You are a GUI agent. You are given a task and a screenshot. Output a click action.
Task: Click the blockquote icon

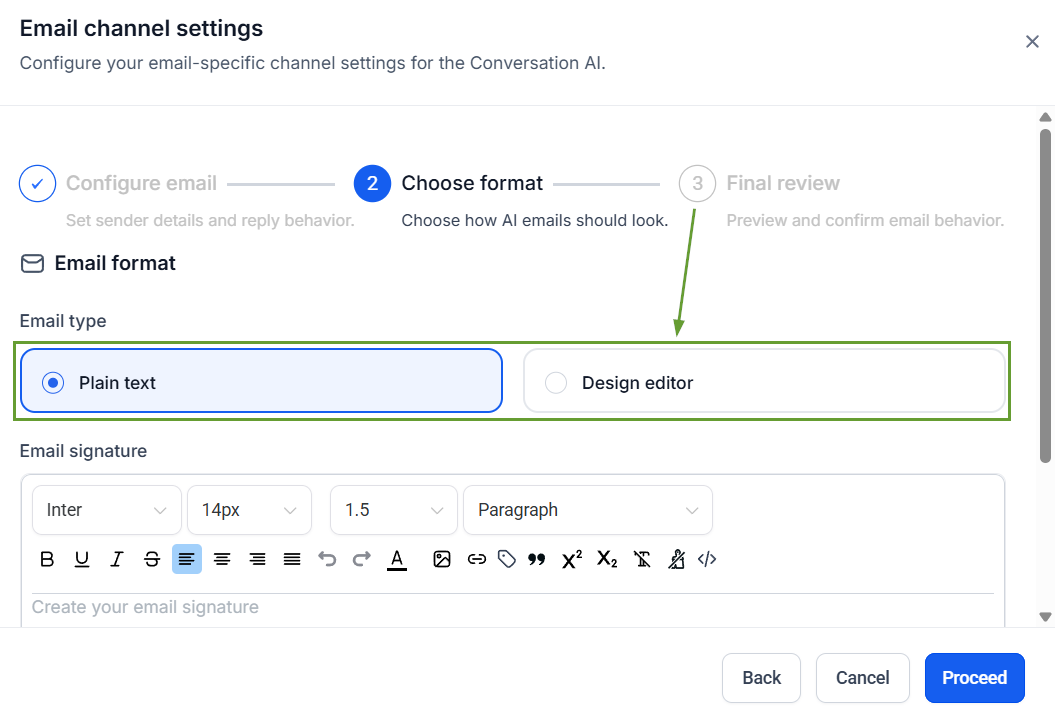coord(537,559)
